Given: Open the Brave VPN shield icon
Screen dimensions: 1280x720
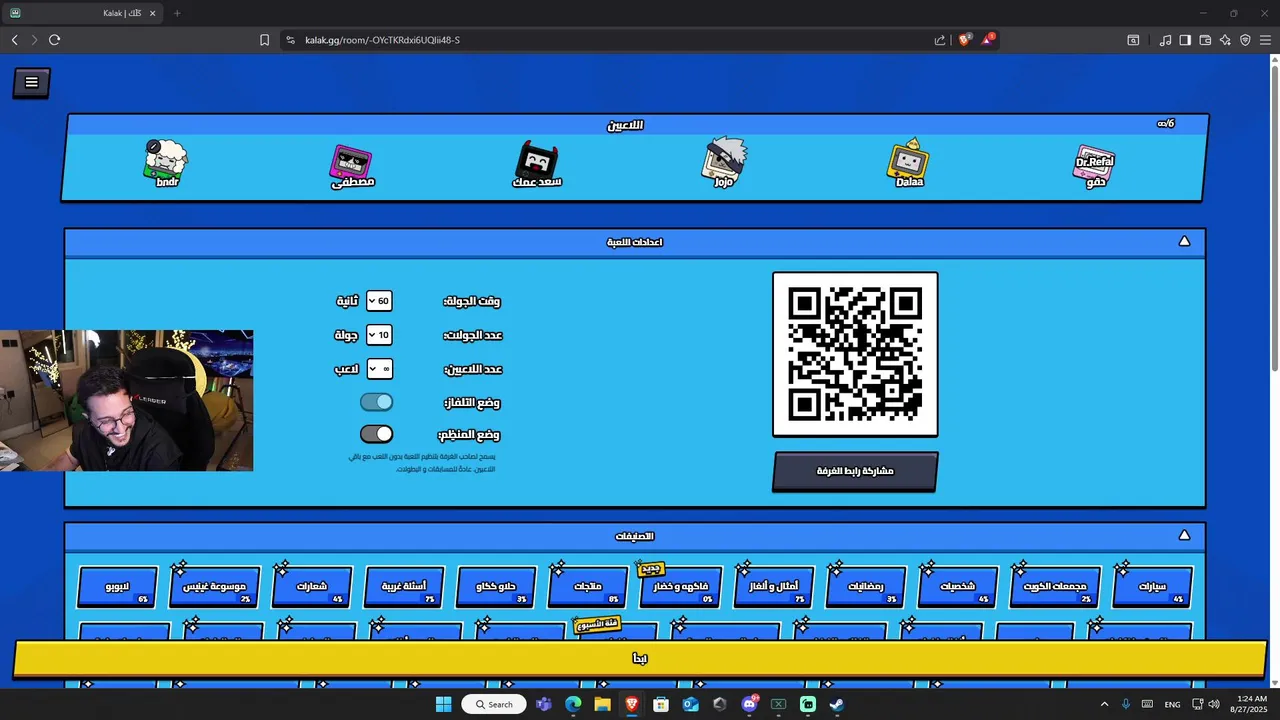Looking at the screenshot, I should [x=1245, y=40].
